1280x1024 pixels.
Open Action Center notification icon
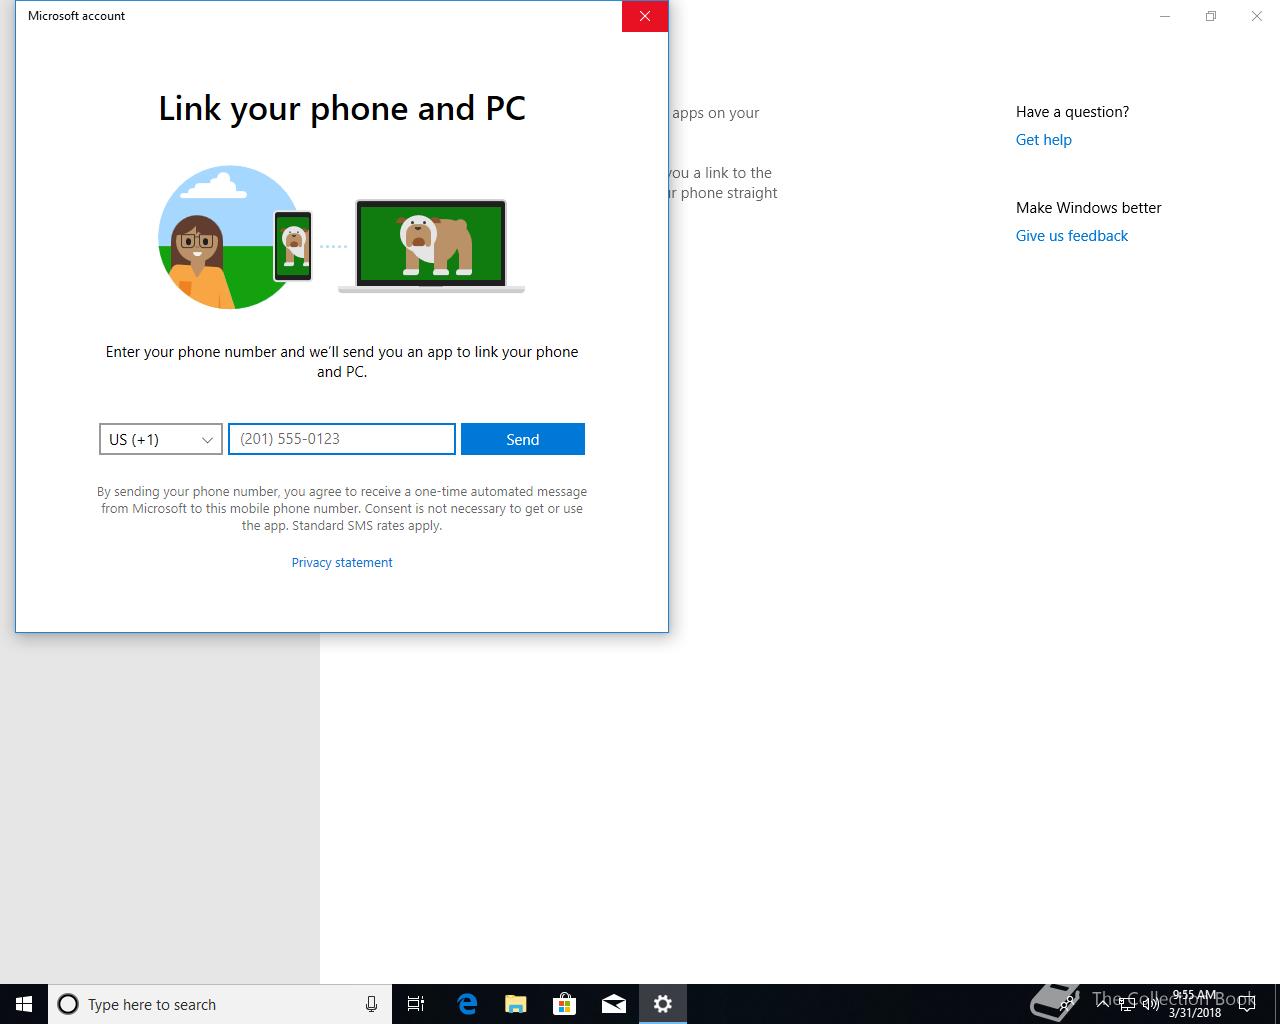[x=1248, y=1004]
